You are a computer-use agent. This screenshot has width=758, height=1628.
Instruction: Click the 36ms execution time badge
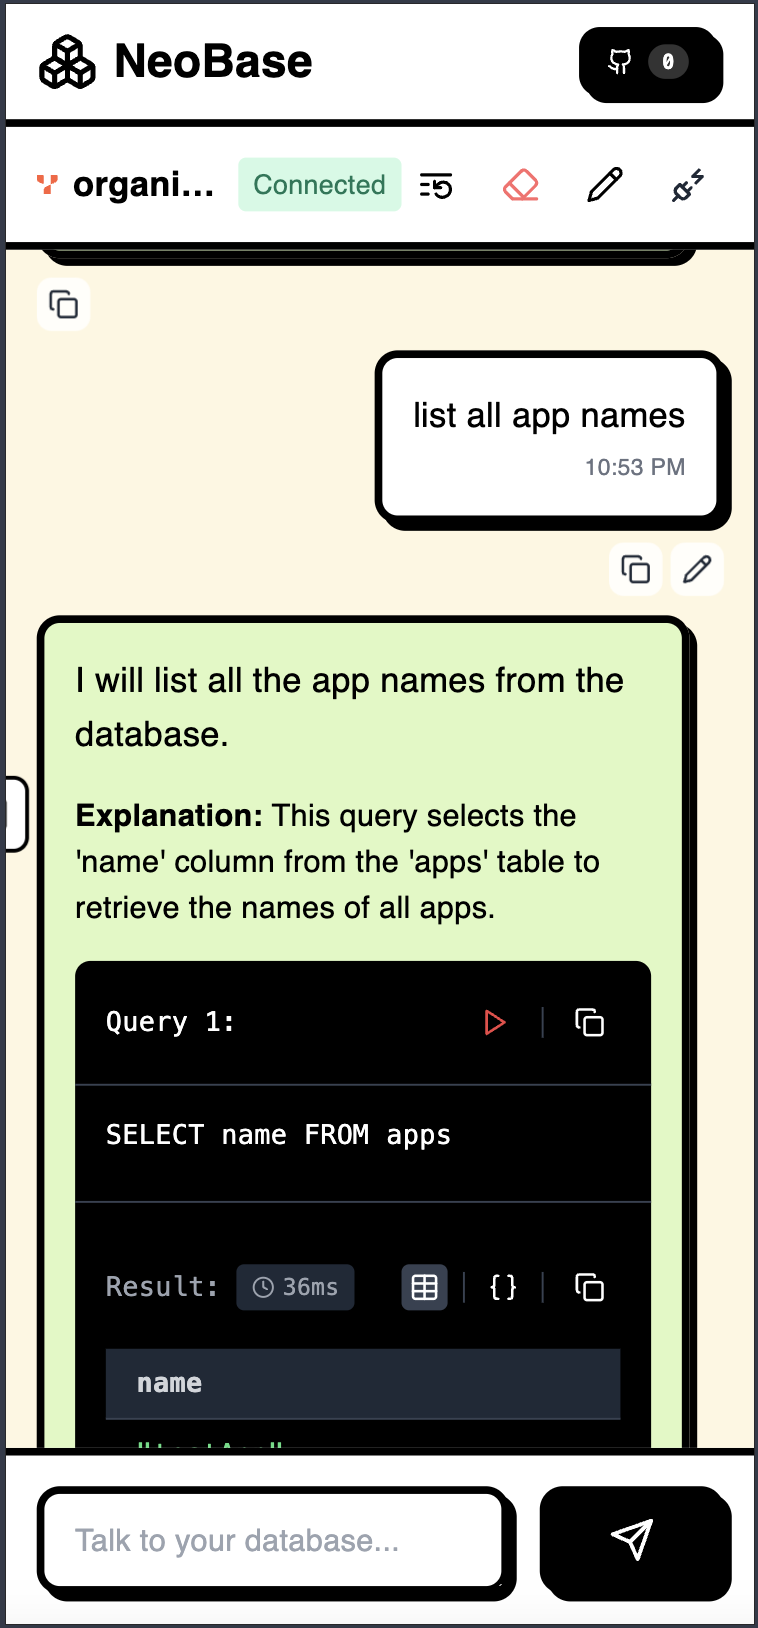point(295,1287)
